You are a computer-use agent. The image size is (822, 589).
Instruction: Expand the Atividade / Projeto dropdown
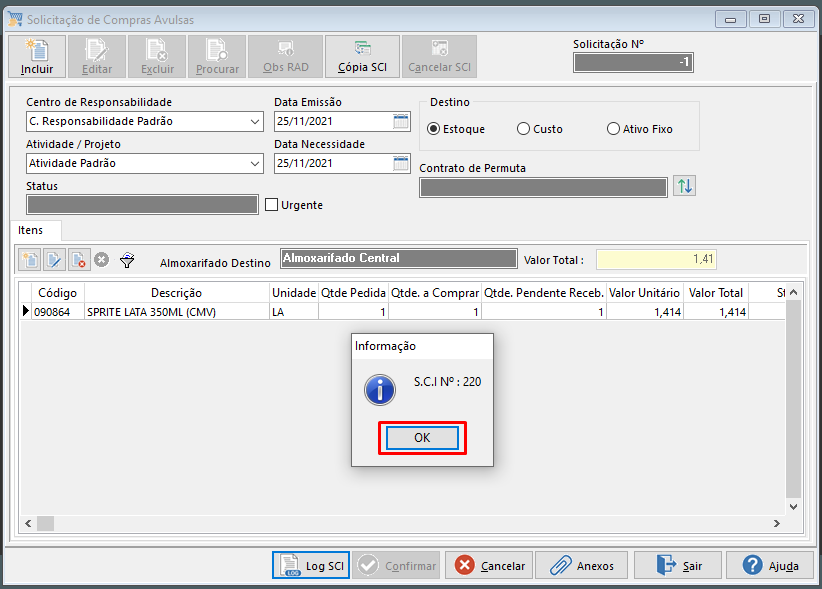(255, 163)
